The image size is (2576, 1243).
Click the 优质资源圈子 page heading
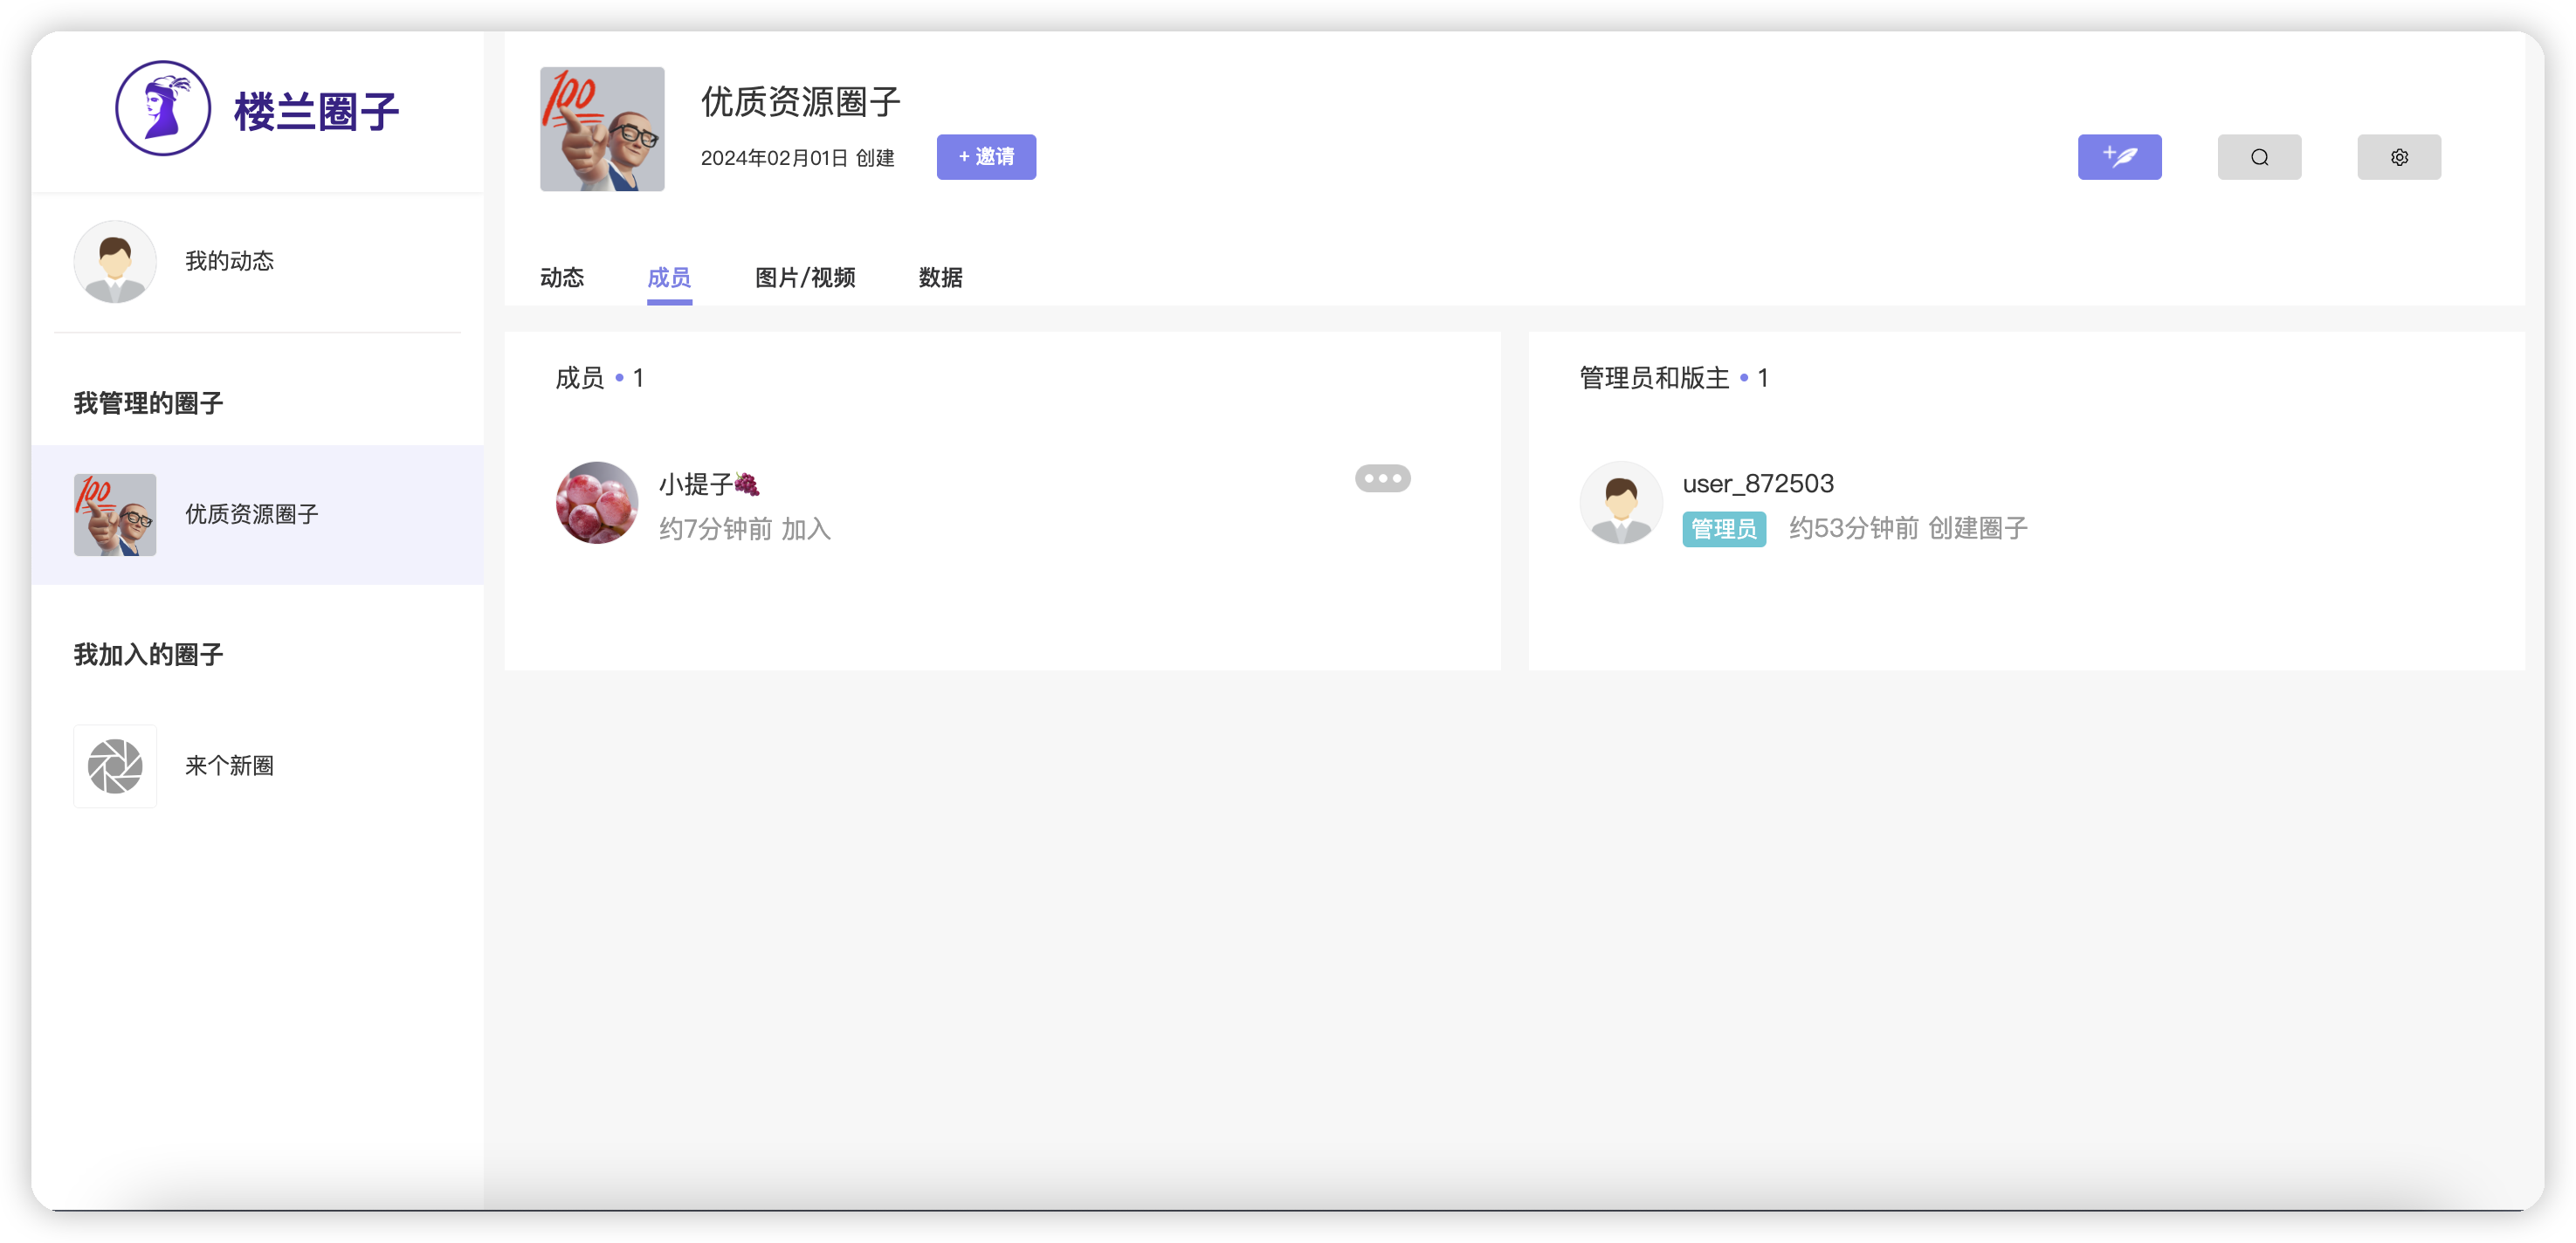(801, 102)
